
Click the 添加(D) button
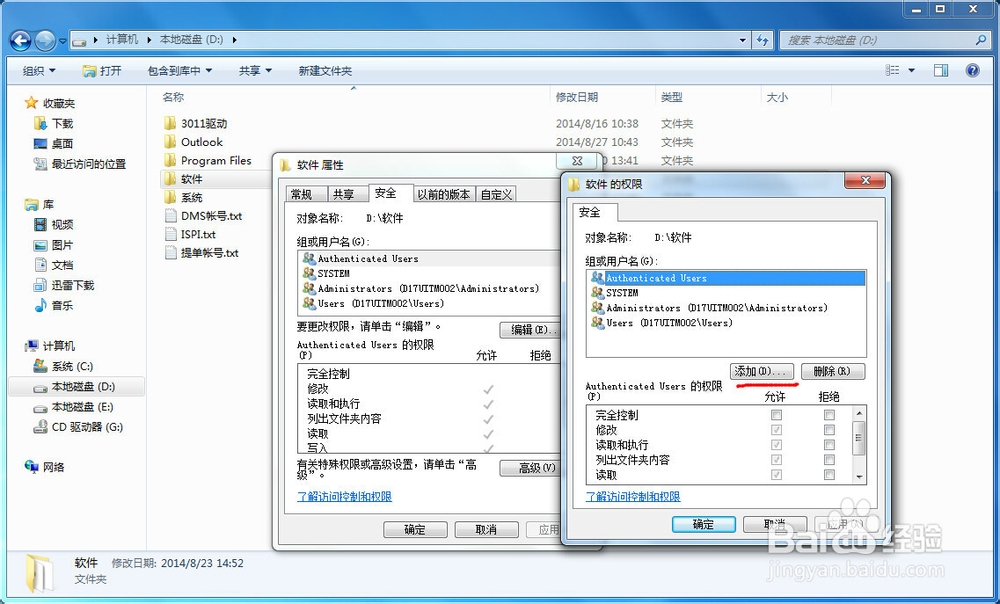point(763,371)
